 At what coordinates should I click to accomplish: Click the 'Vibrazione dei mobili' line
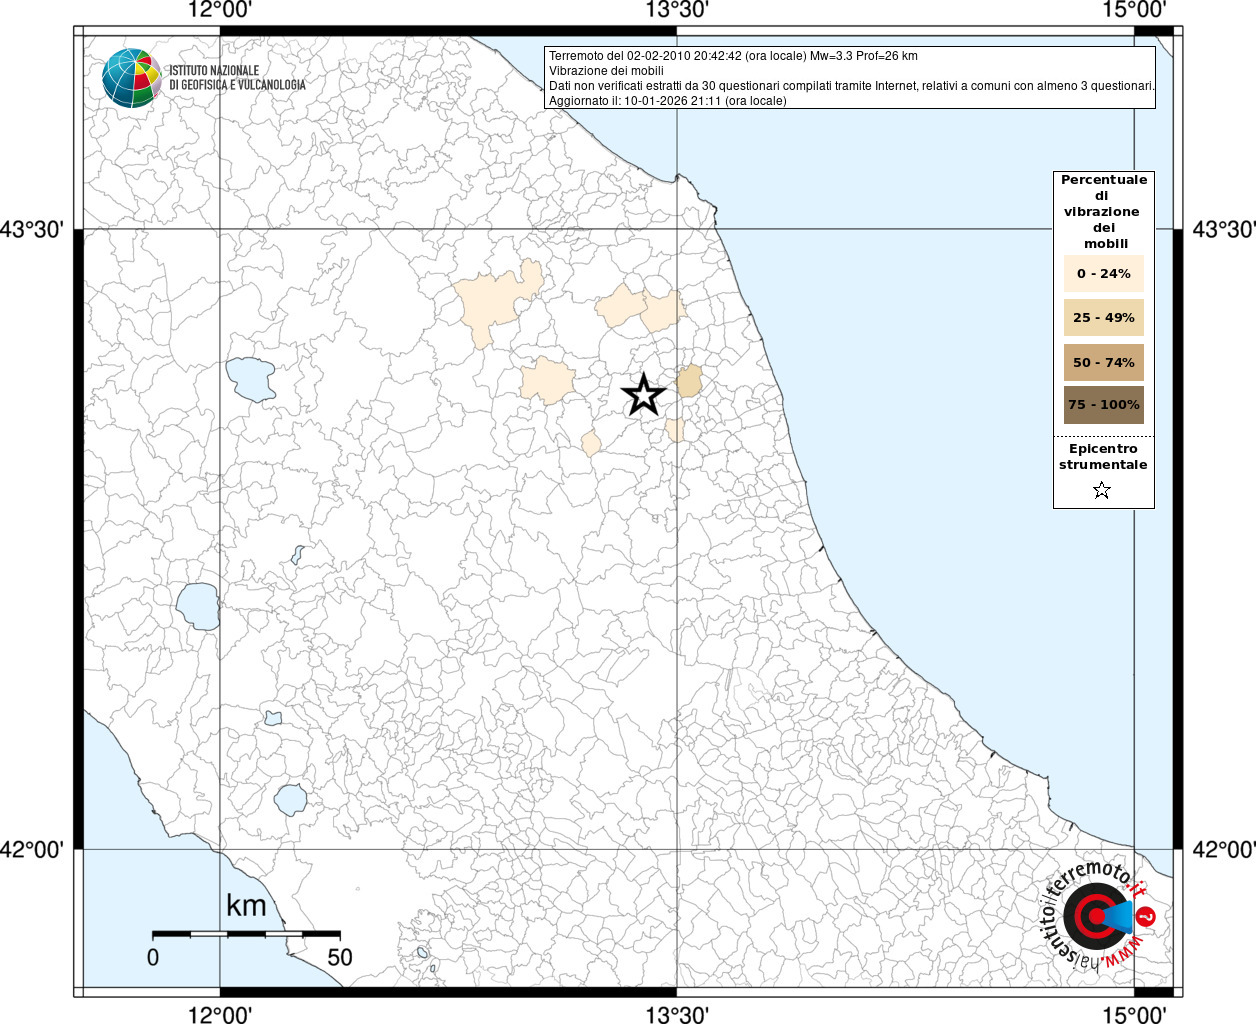(606, 71)
